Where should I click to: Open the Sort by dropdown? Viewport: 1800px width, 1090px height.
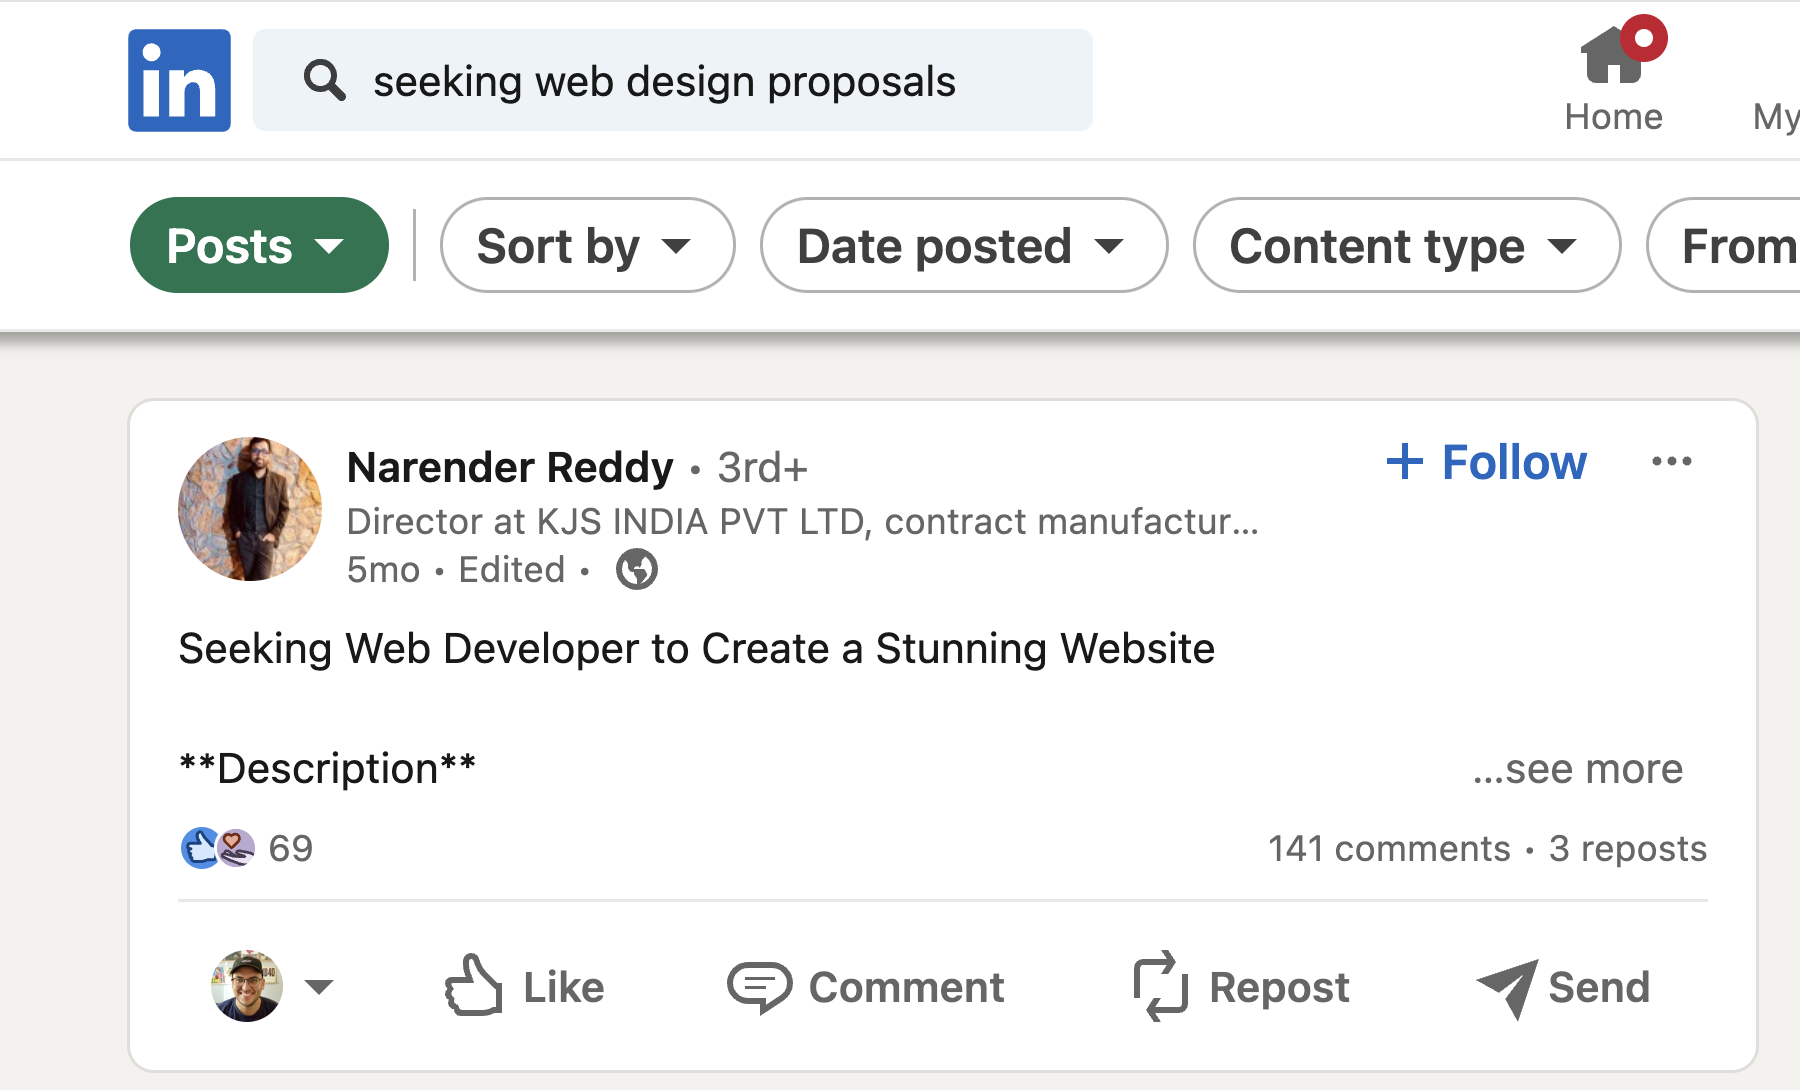tap(587, 245)
